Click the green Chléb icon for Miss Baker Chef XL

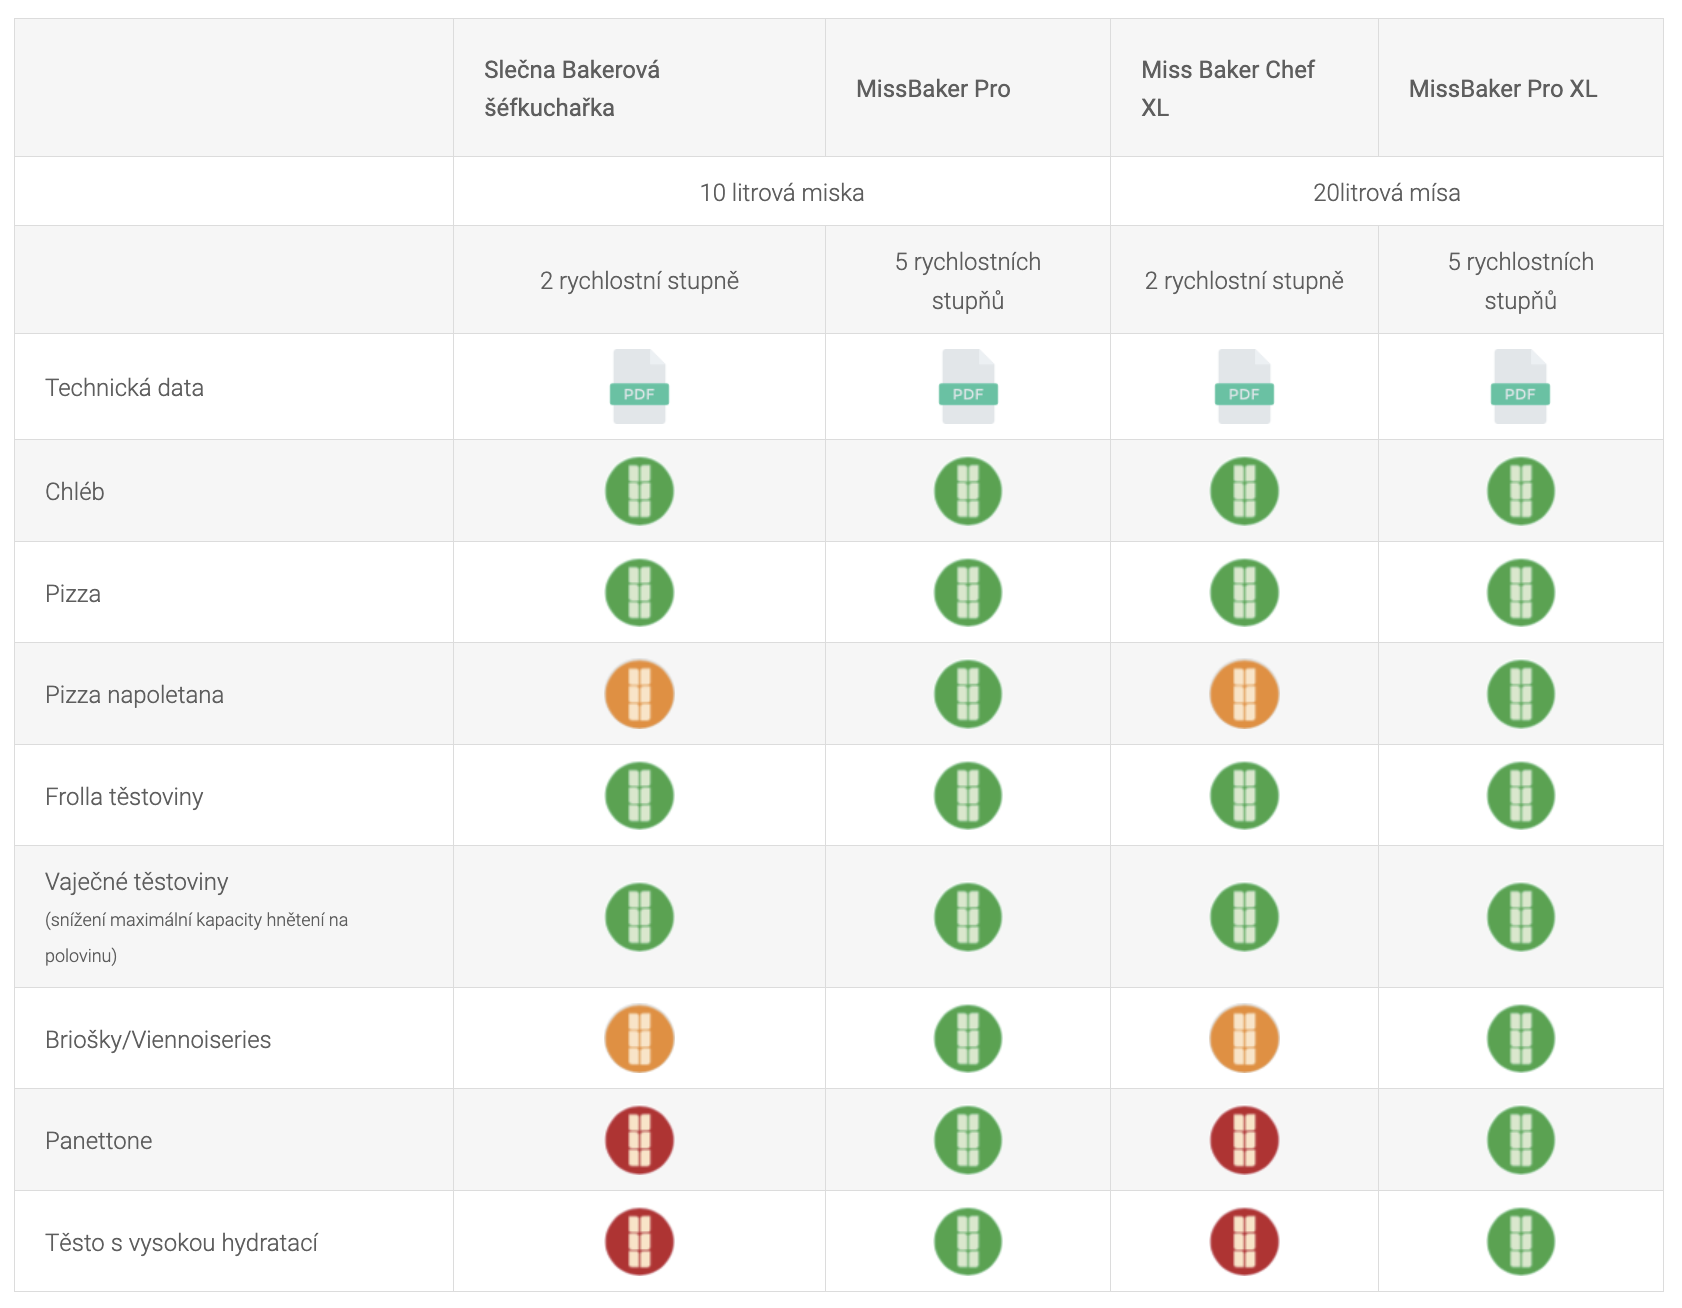[x=1244, y=491]
